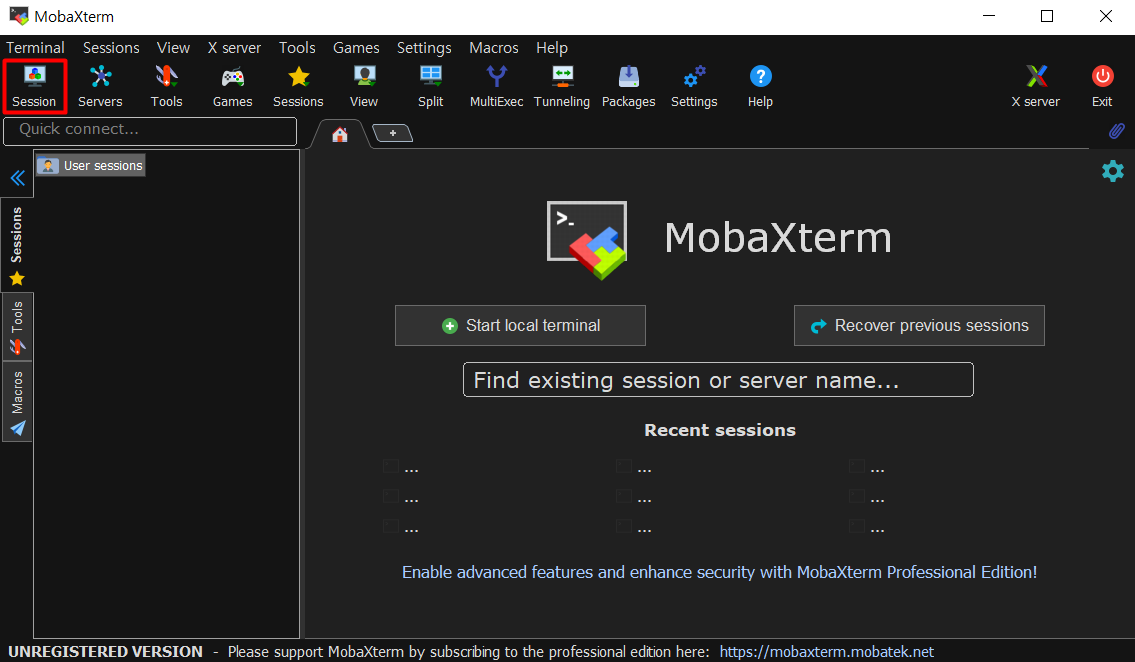
Task: Toggle the X server icon
Action: (x=1036, y=87)
